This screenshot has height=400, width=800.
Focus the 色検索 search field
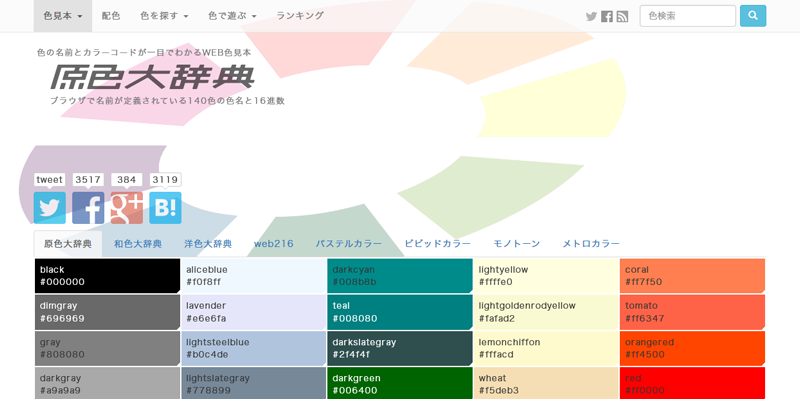pos(688,16)
